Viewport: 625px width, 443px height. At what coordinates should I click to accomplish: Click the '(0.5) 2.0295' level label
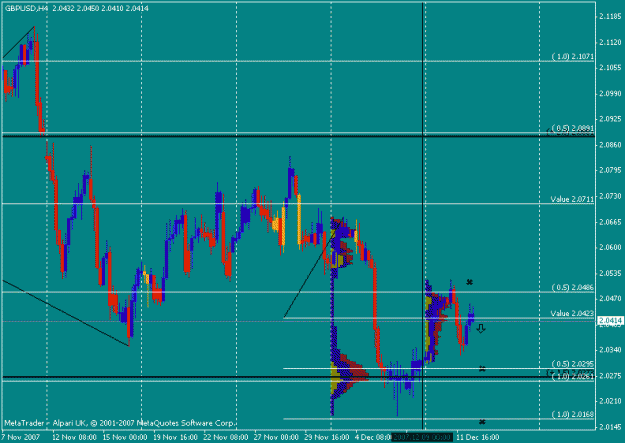573,364
